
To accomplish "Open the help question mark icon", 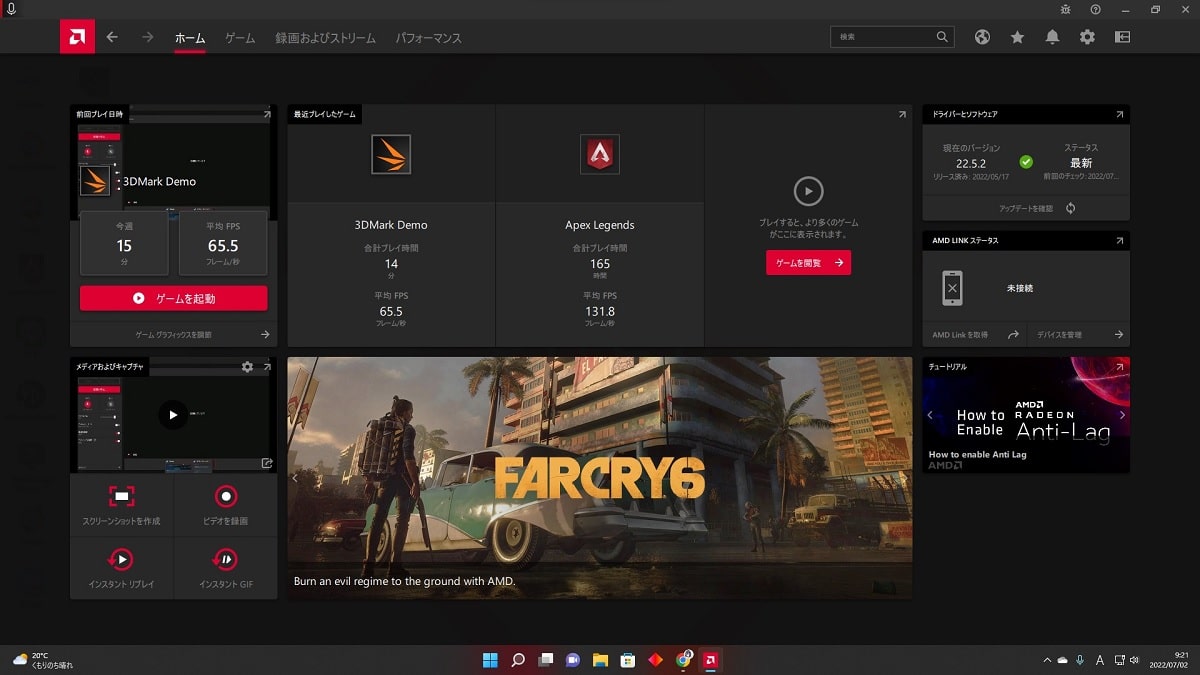I will click(1095, 9).
